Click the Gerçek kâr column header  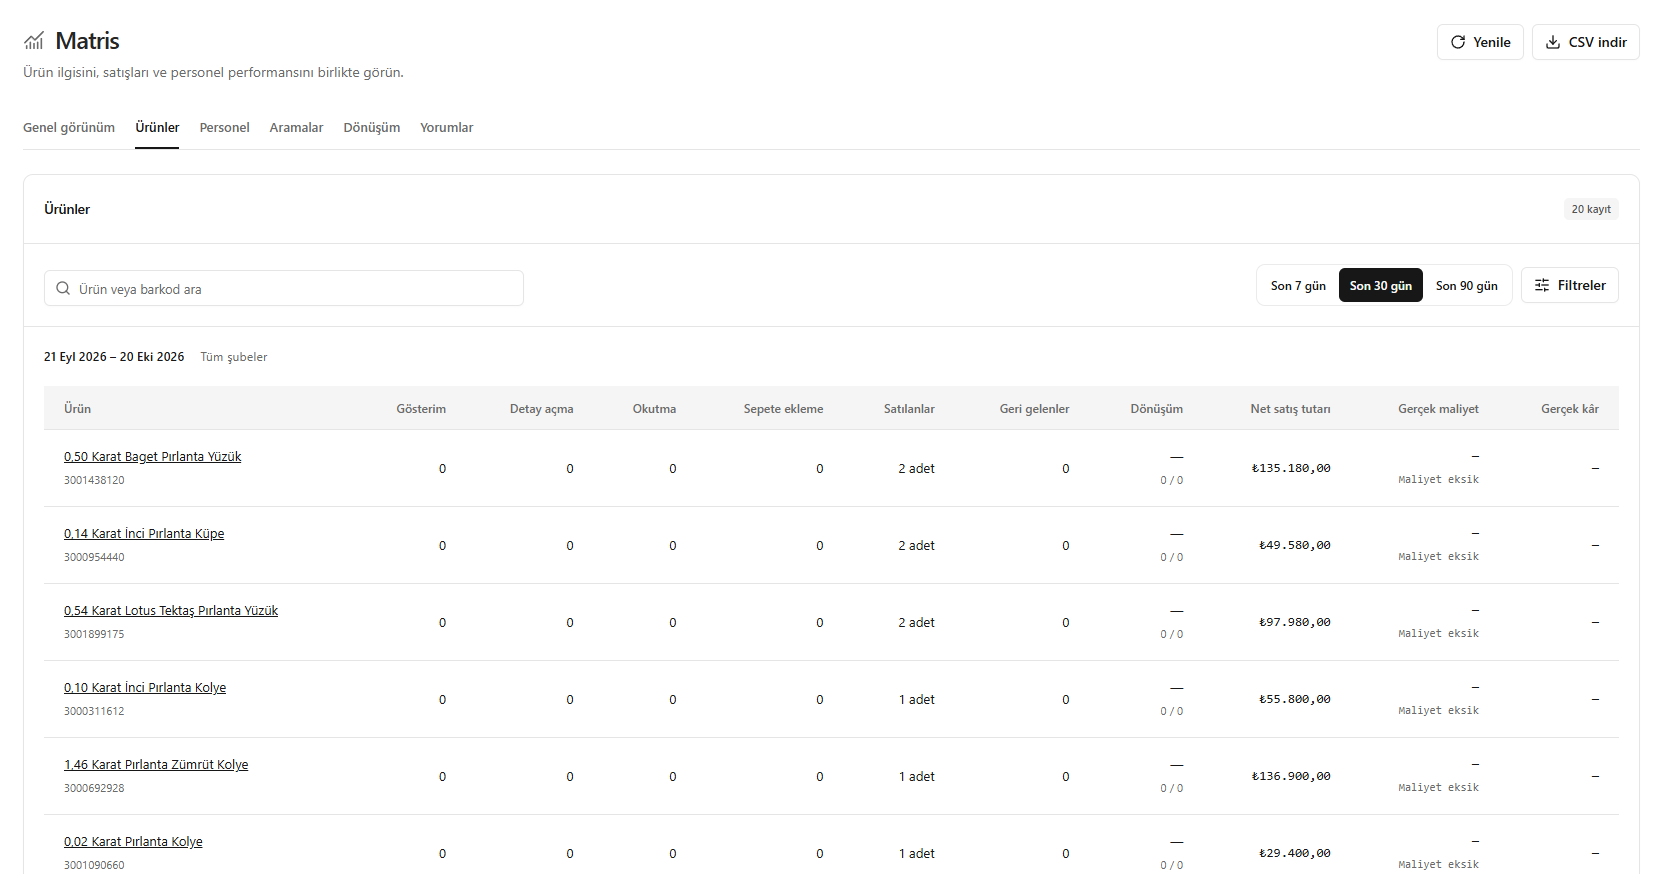click(x=1569, y=408)
